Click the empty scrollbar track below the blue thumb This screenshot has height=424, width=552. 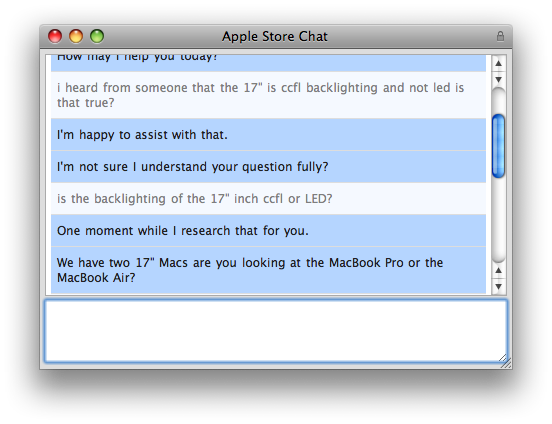tap(498, 218)
